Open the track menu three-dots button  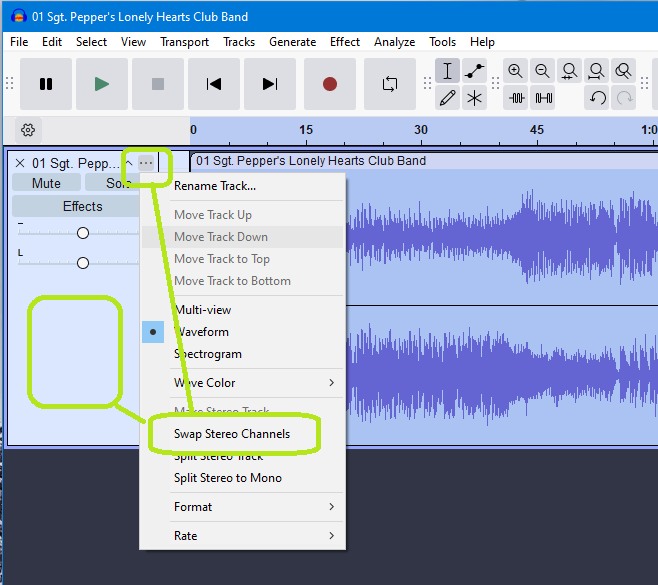(x=146, y=163)
